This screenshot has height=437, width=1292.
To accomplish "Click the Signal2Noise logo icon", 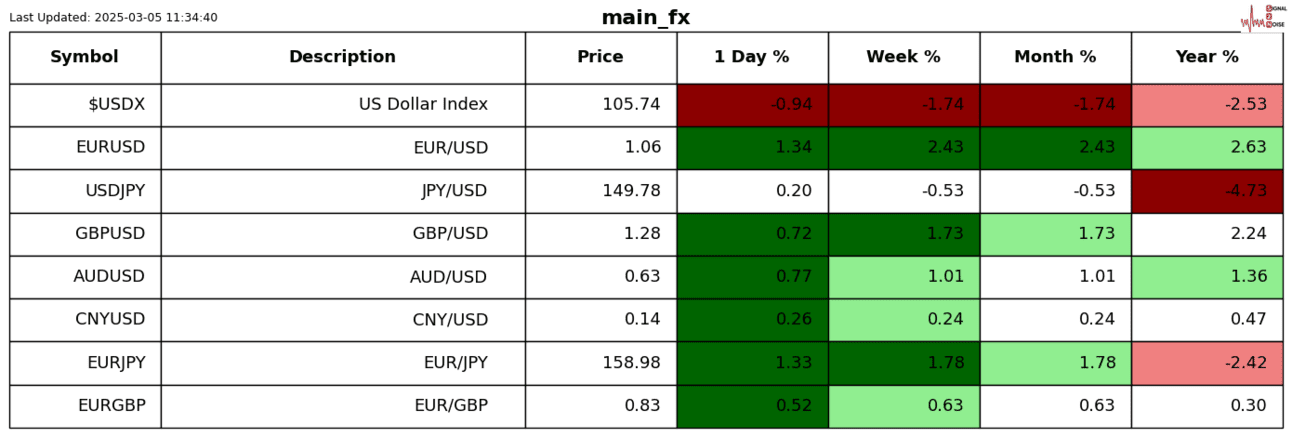I will [x=1261, y=17].
